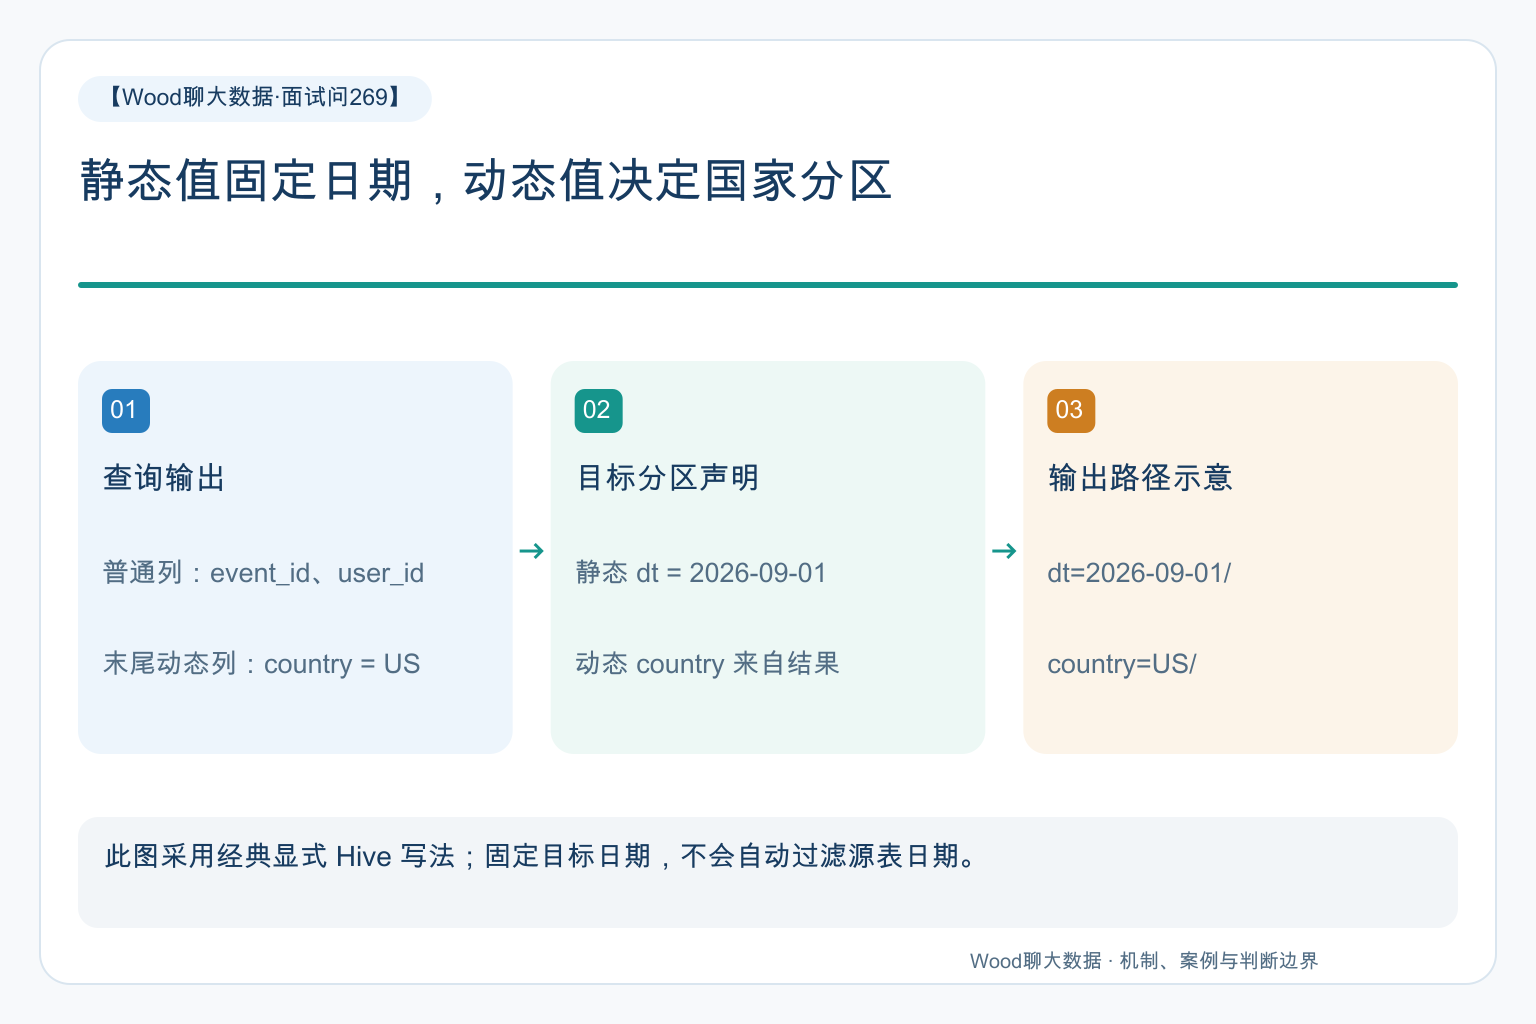Click the line 普通列：event_id、user_id
This screenshot has height=1024, width=1536.
pos(263,573)
